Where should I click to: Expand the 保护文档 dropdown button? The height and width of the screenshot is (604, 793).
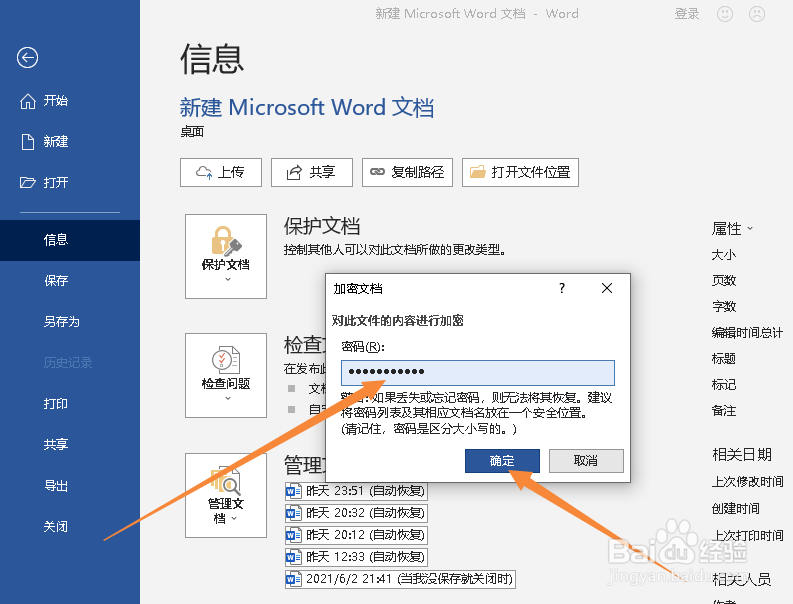[x=226, y=256]
